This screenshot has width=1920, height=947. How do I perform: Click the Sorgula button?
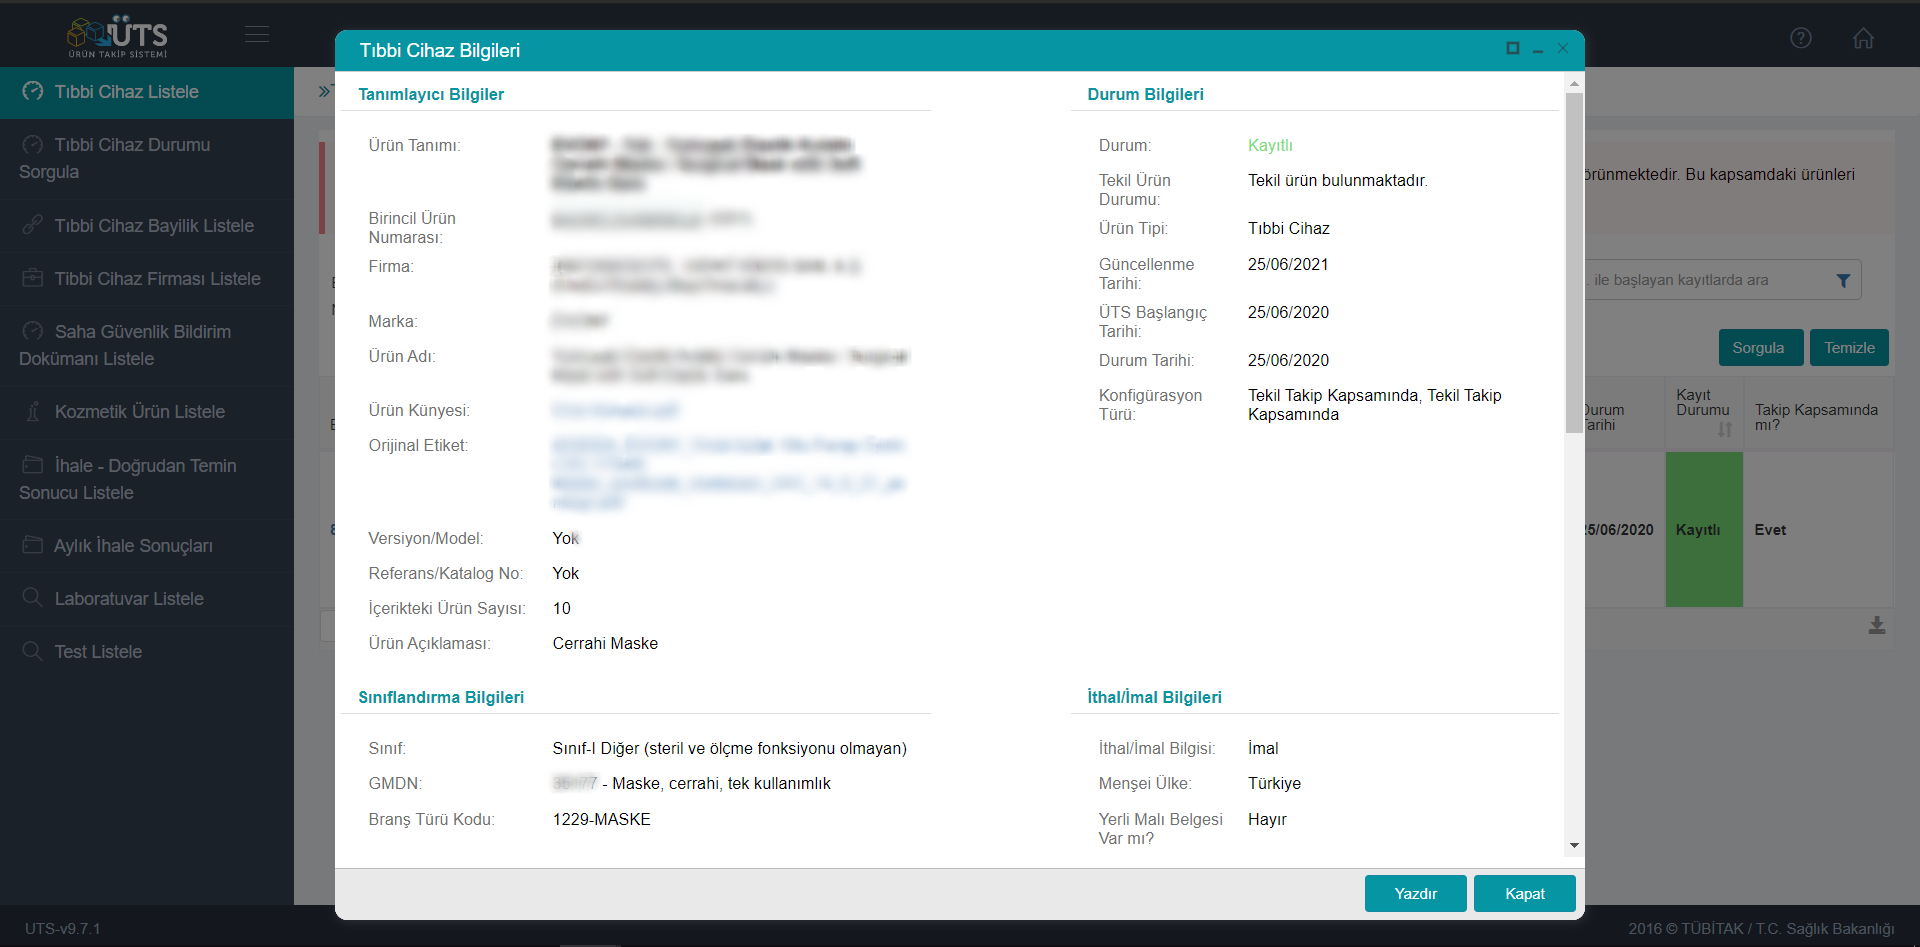pyautogui.click(x=1758, y=348)
